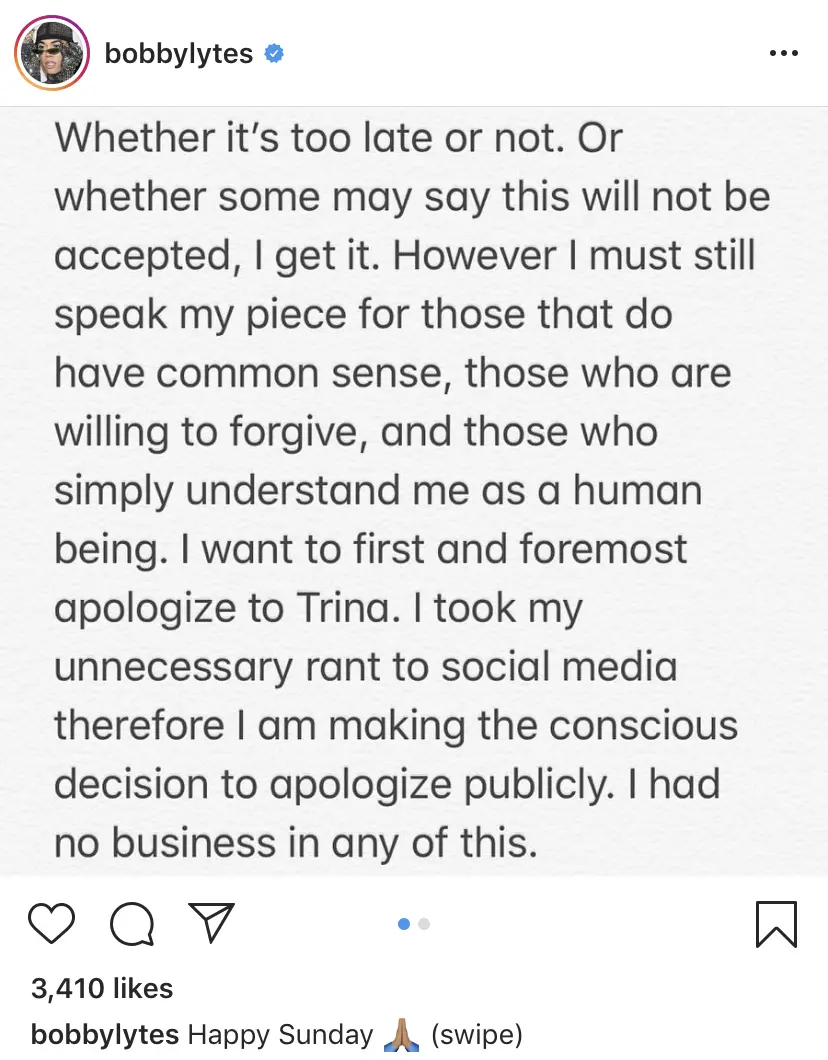
Task: Open the three-dot more options menu
Action: pyautogui.click(x=784, y=53)
